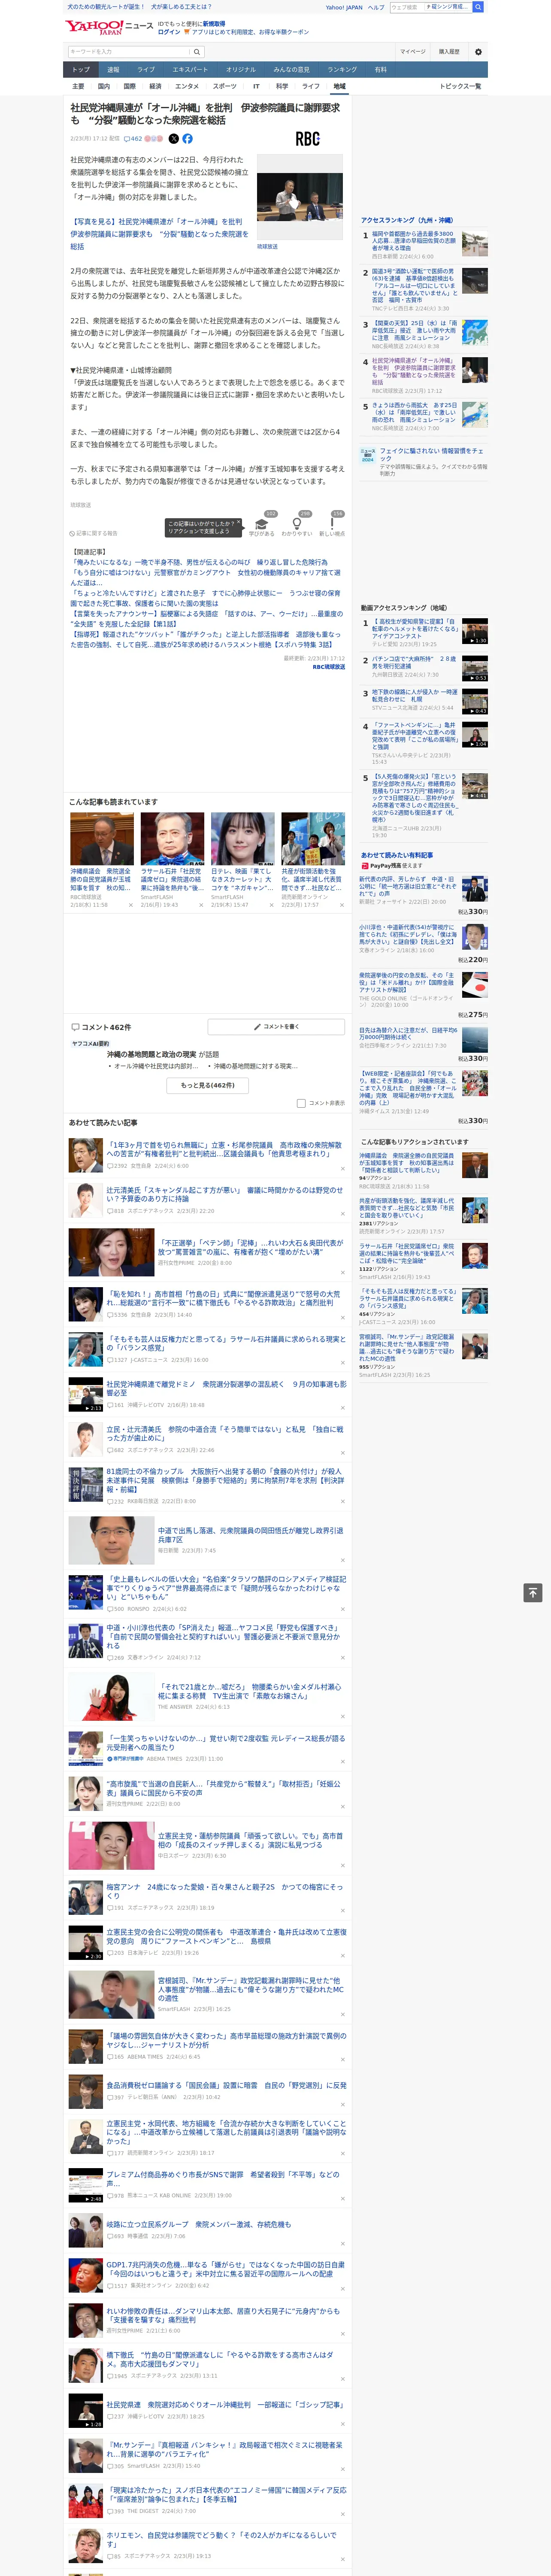Click the X share icon under the headline
The width and height of the screenshot is (551, 2576).
tap(173, 139)
